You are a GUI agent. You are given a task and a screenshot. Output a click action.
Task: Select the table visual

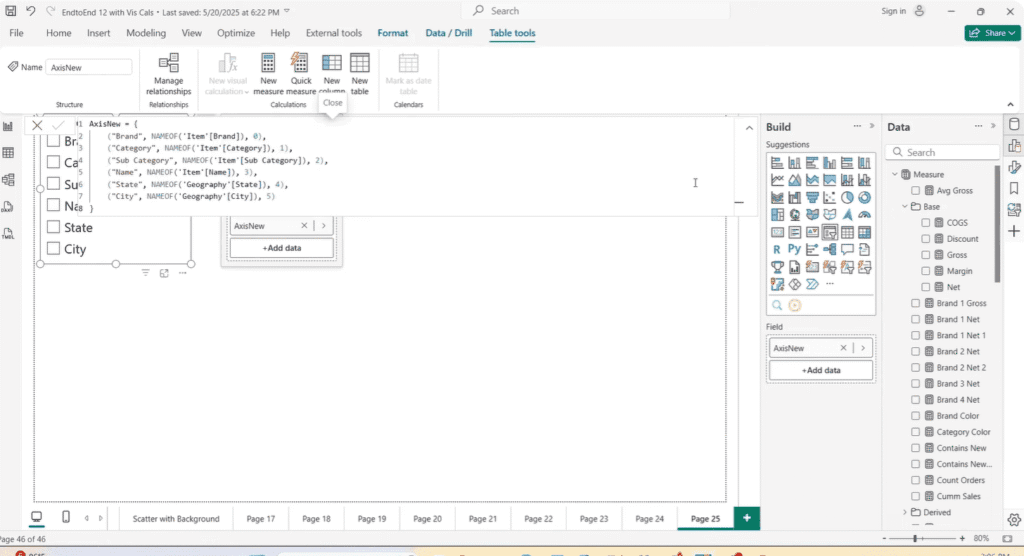847,232
